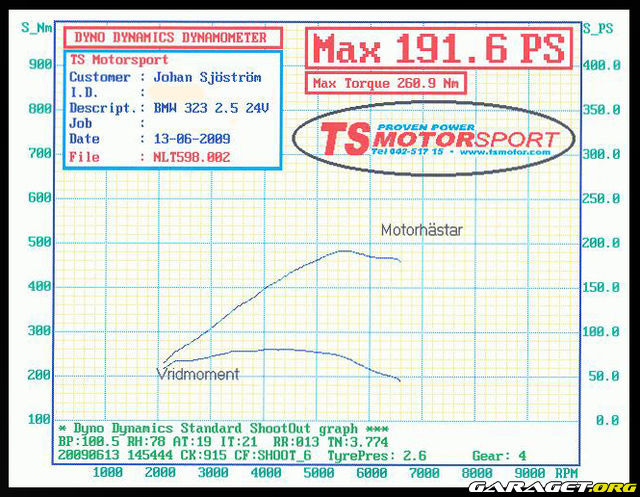
Task: Click the 'TN:3.774' value
Action: (x=358, y=442)
